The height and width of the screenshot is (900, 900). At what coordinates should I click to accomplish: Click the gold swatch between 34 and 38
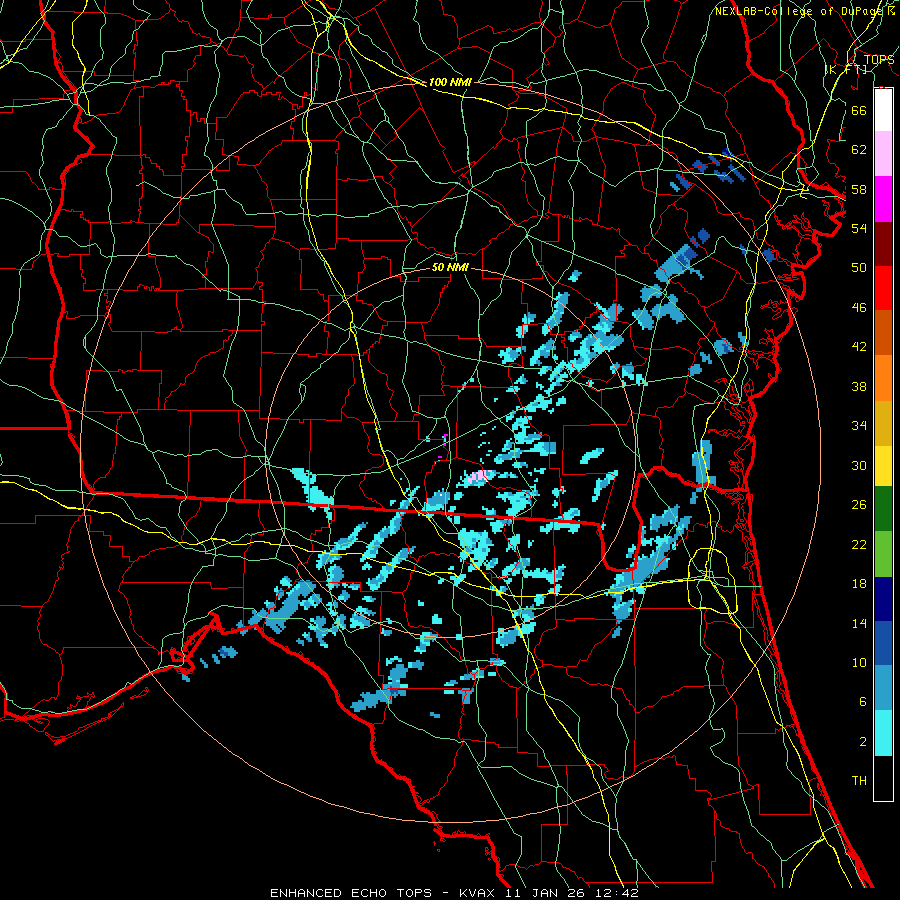pyautogui.click(x=883, y=422)
